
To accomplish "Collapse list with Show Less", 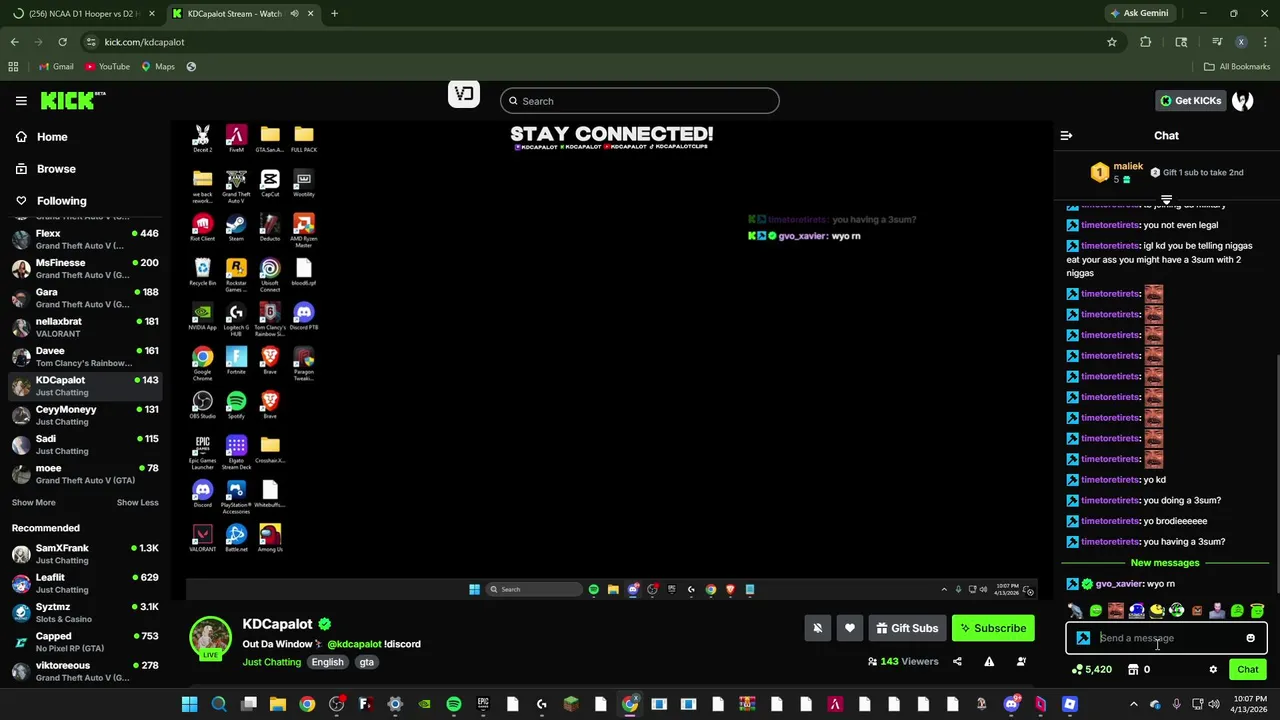I will [x=137, y=503].
